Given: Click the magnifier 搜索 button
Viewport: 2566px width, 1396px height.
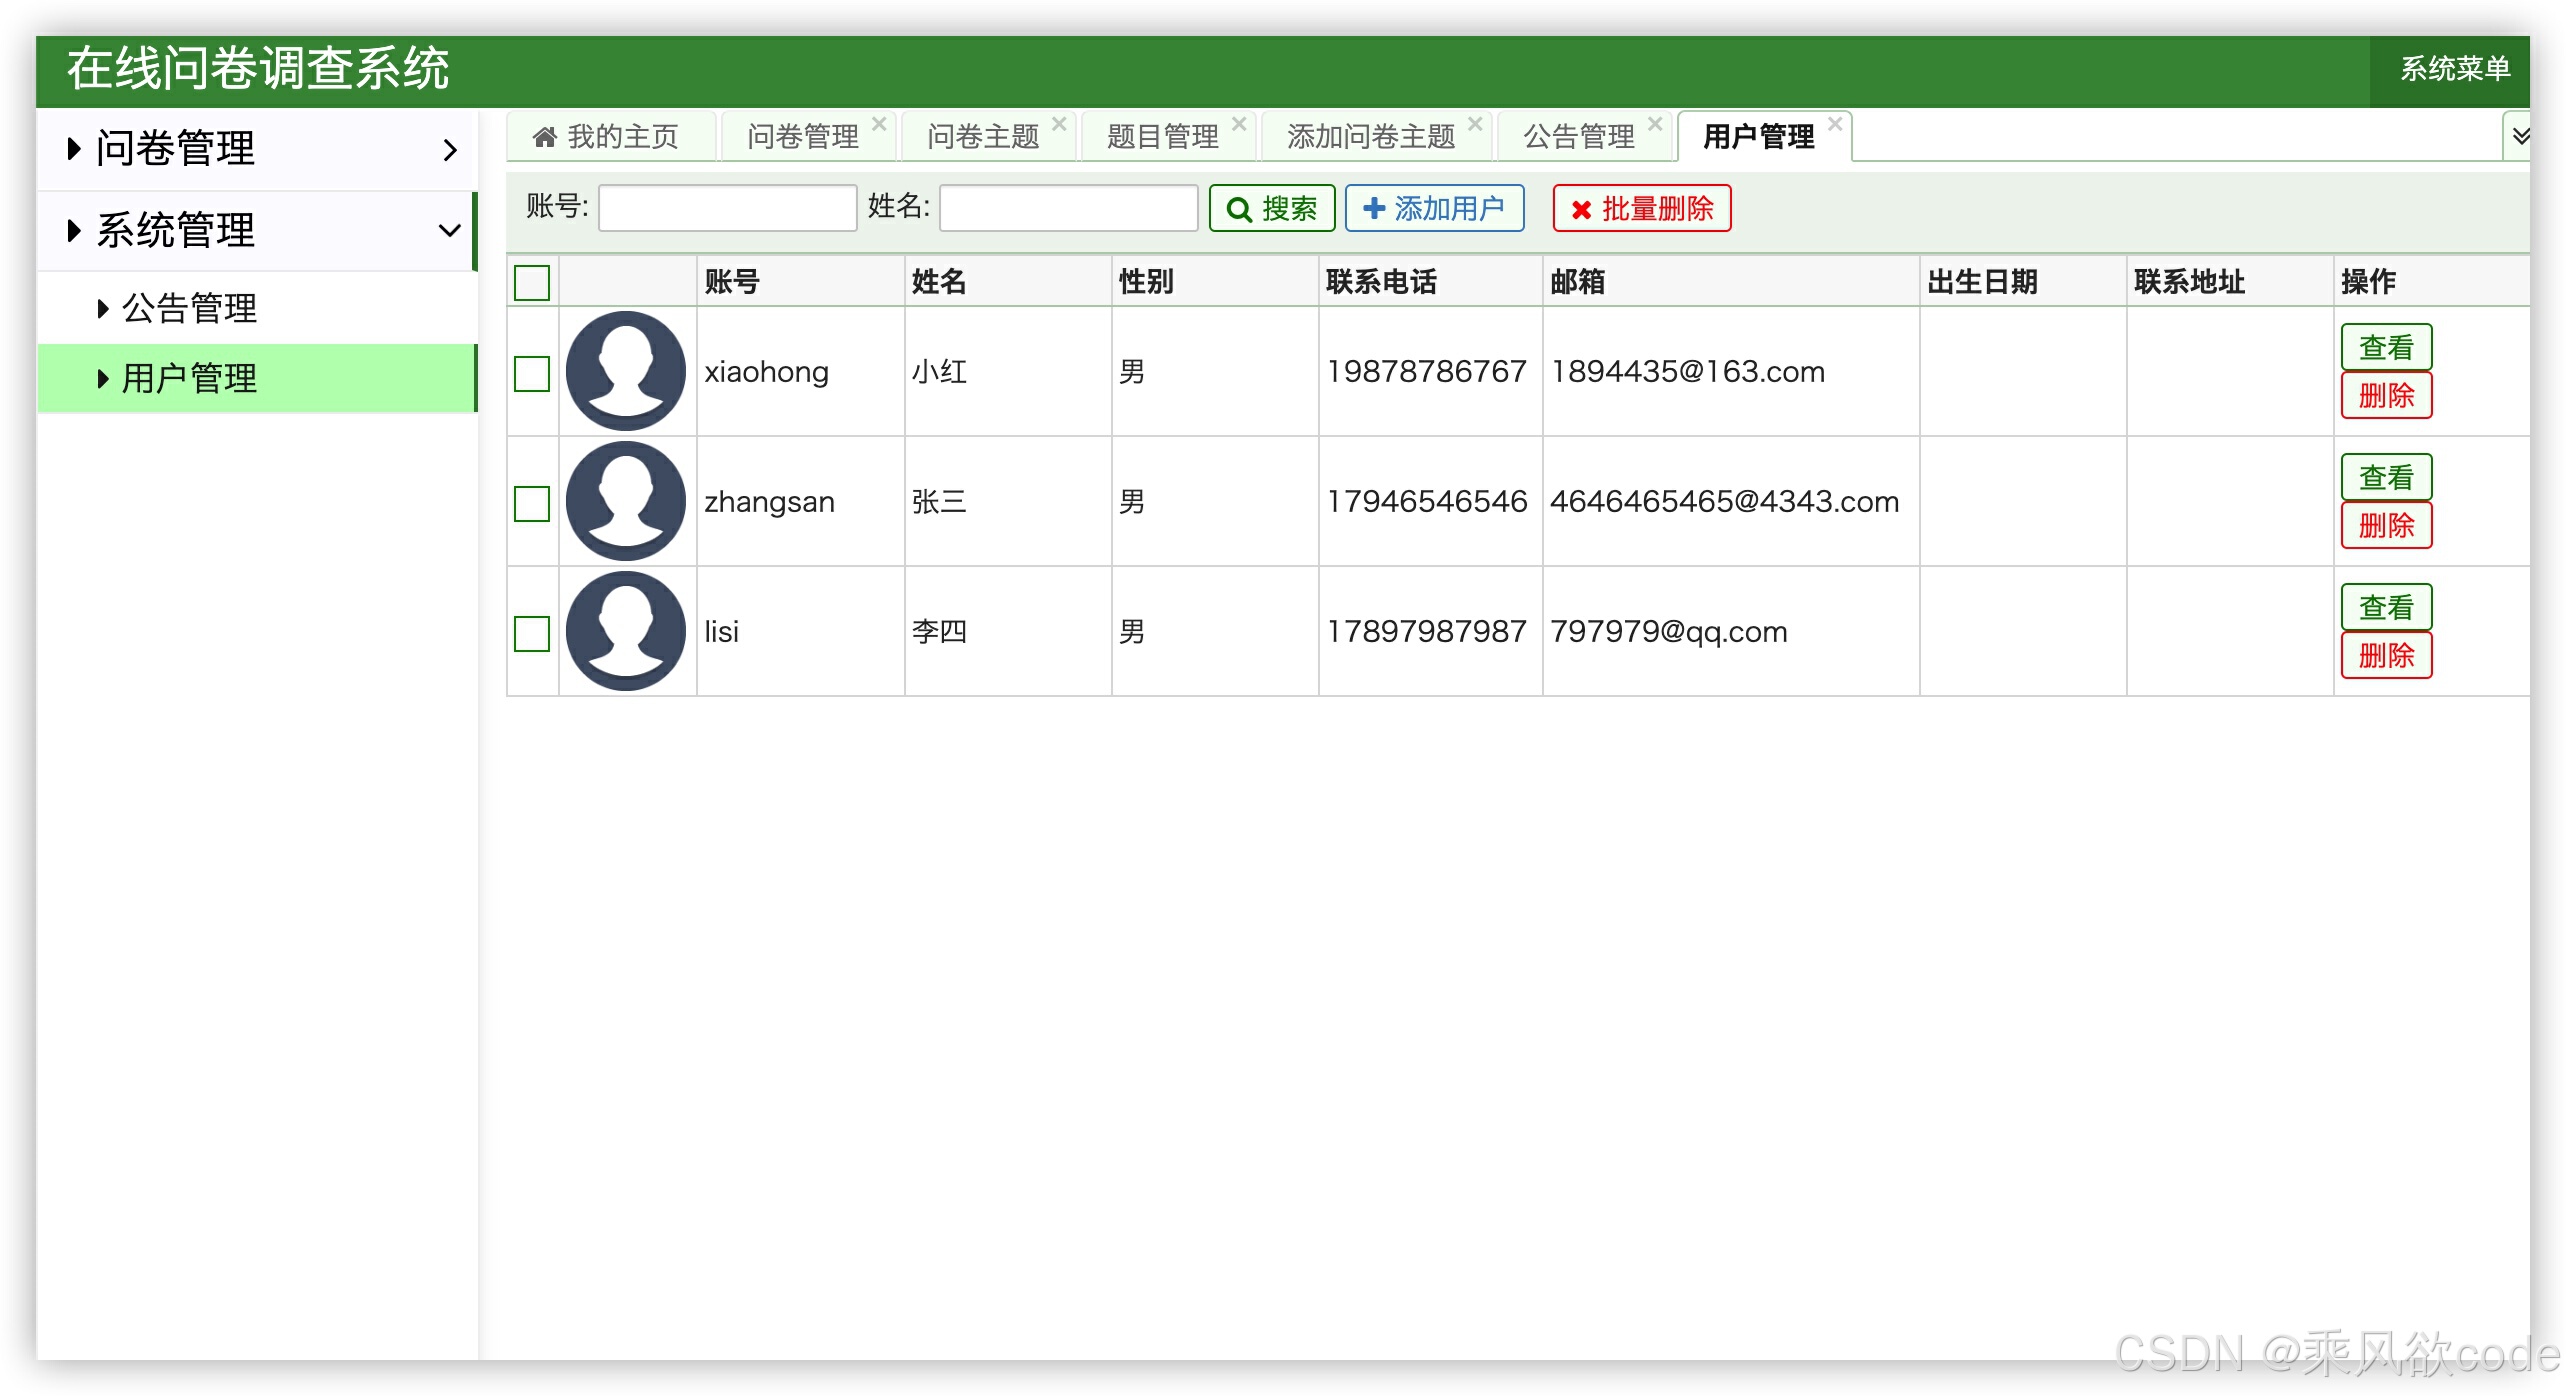Looking at the screenshot, I should (1272, 208).
